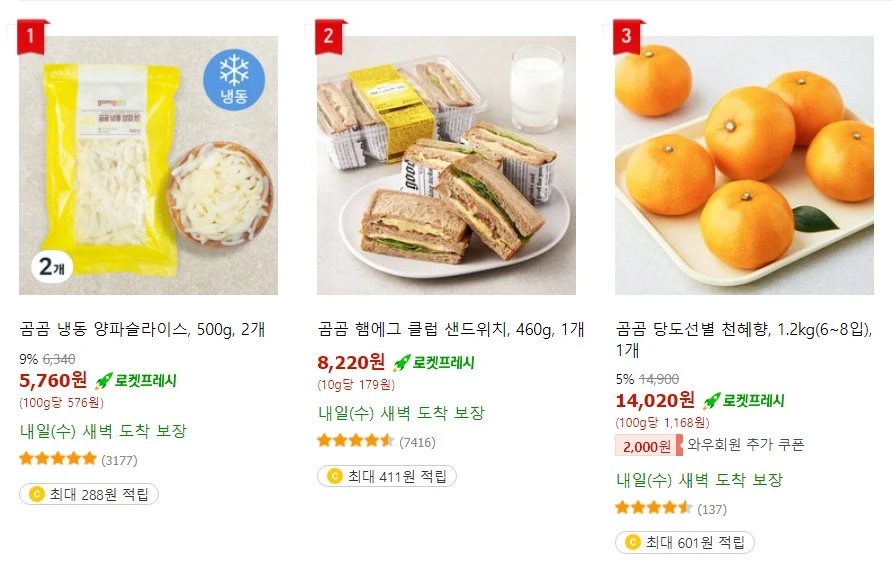Screen dimensions: 893x572
Task: Click the Rocket Fresh logo beside 8,220원
Action: [434, 362]
